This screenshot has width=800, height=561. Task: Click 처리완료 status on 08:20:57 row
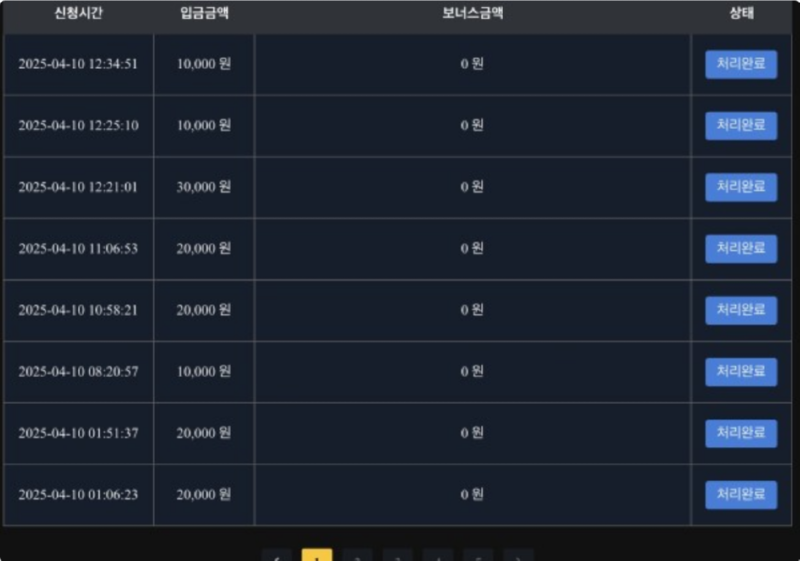click(x=741, y=372)
